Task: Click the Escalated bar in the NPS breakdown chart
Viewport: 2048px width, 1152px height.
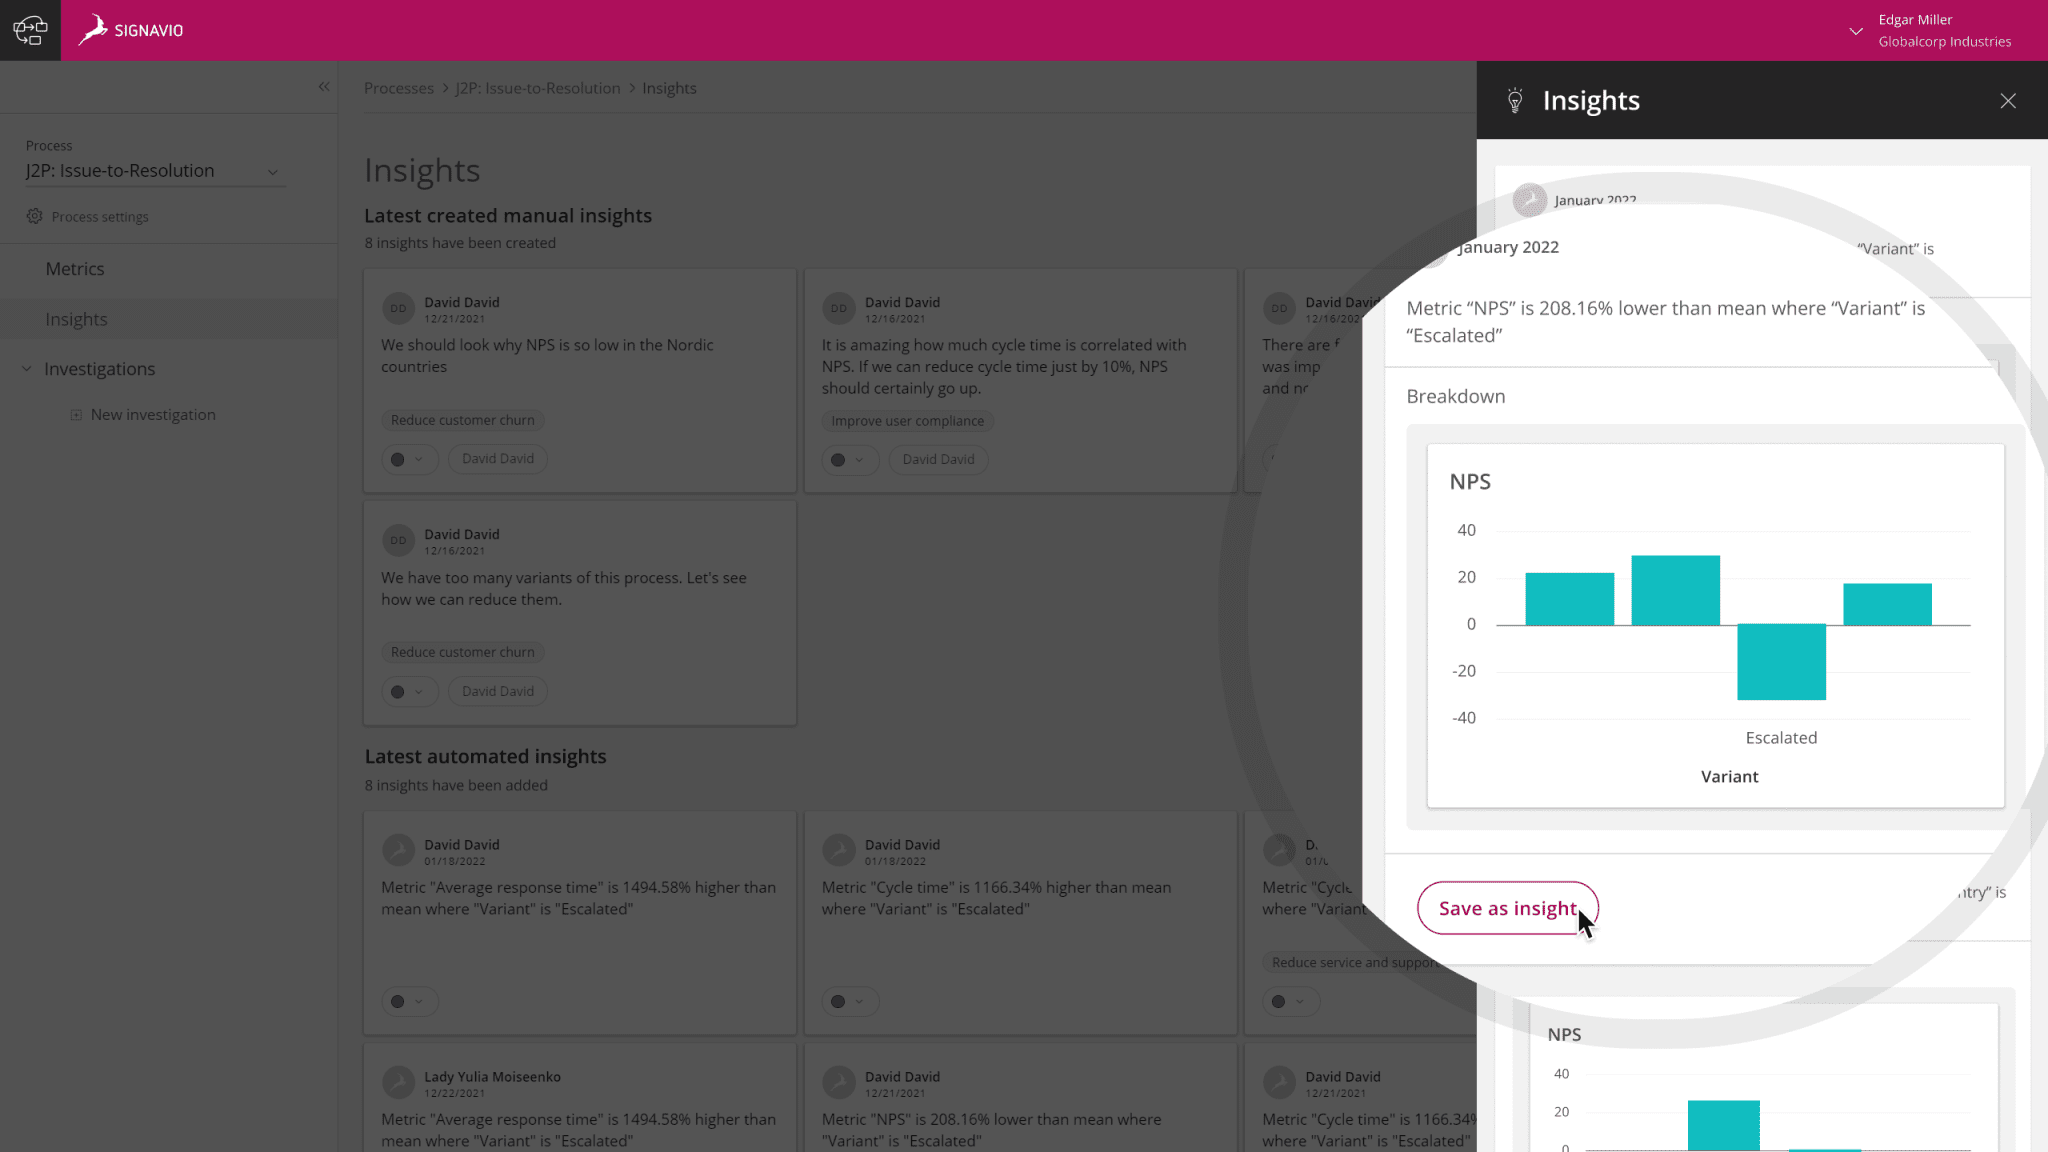Action: click(x=1781, y=661)
